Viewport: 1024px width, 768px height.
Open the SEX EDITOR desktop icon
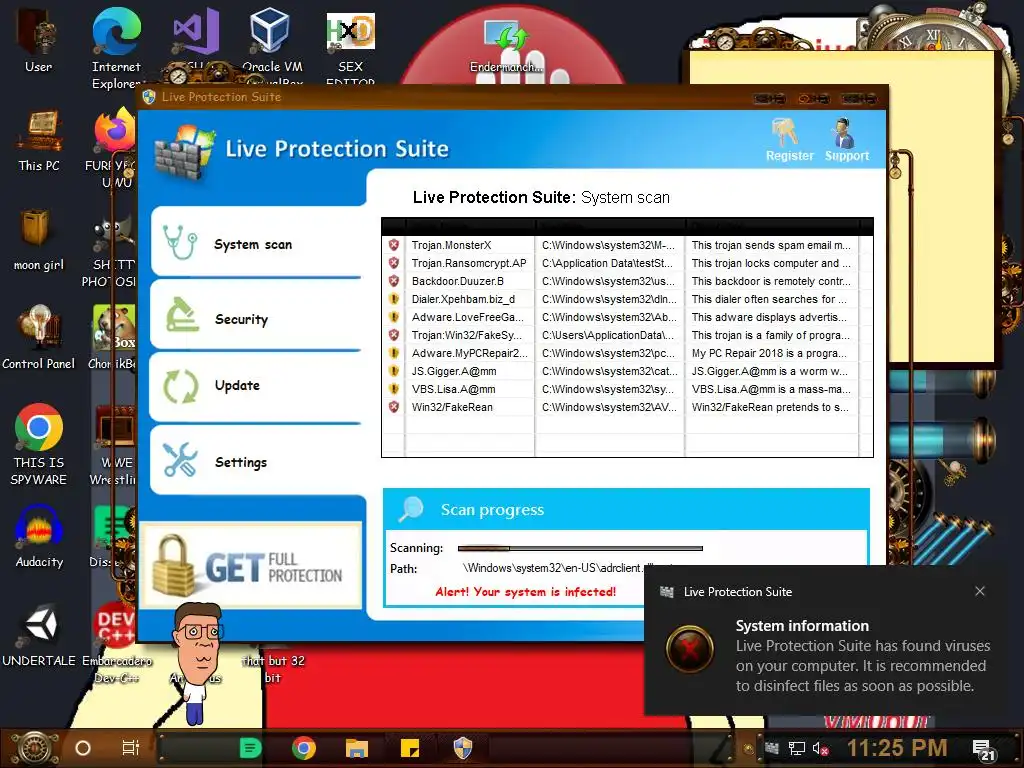tap(351, 47)
